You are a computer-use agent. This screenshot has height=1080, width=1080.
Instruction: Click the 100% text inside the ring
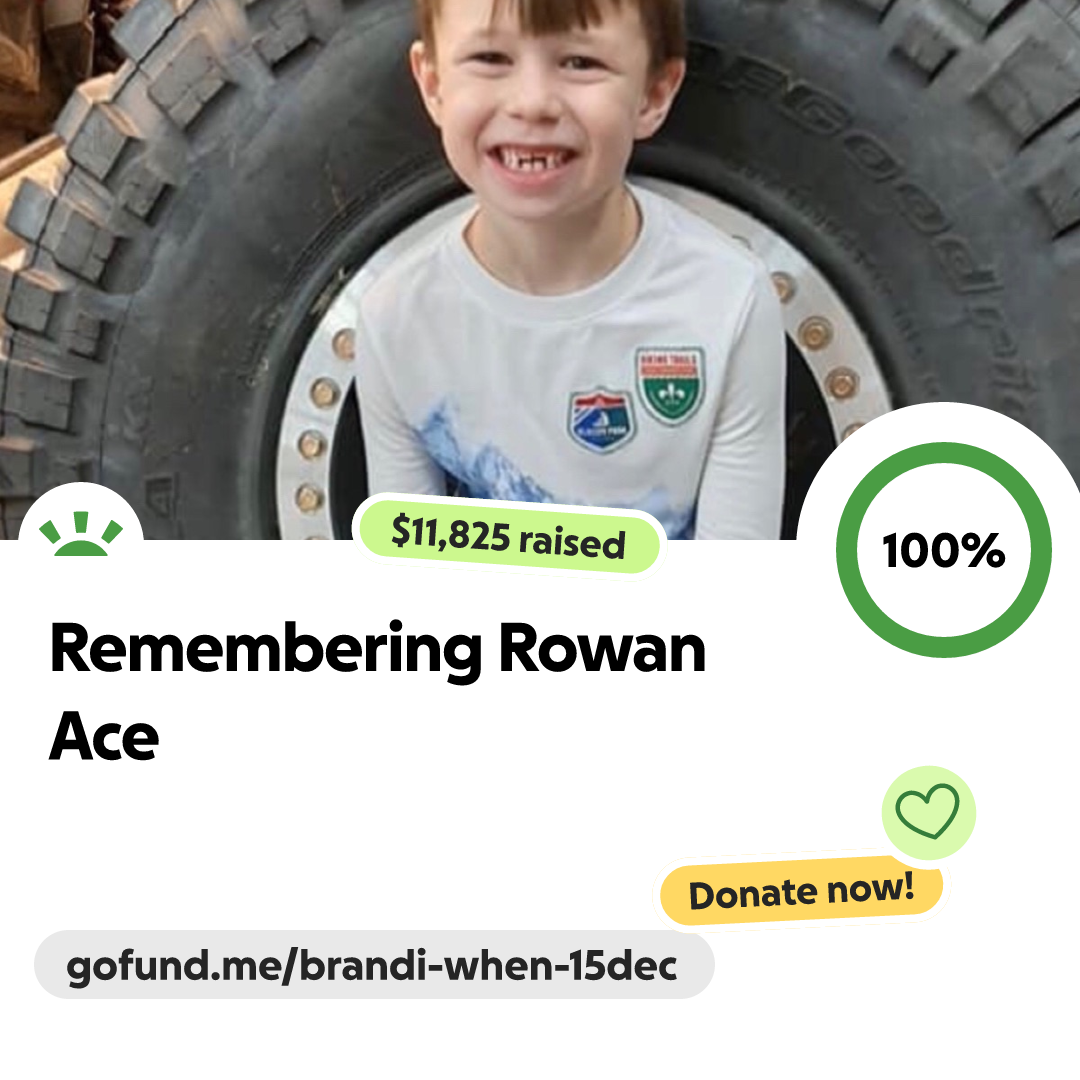944,550
